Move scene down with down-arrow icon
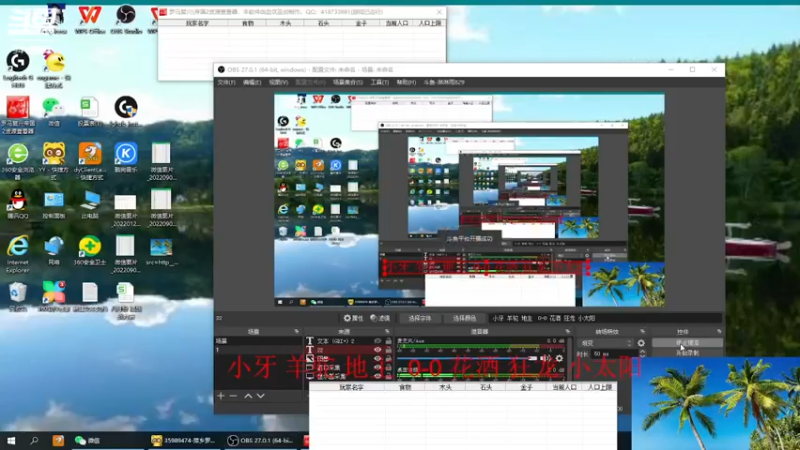The height and width of the screenshot is (450, 800). tap(261, 396)
